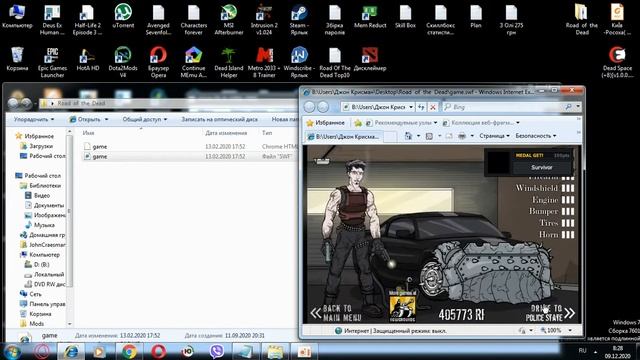This screenshot has width=640, height=360.
Task: Click the add to favorites star icon
Action: pyautogui.click(x=358, y=123)
